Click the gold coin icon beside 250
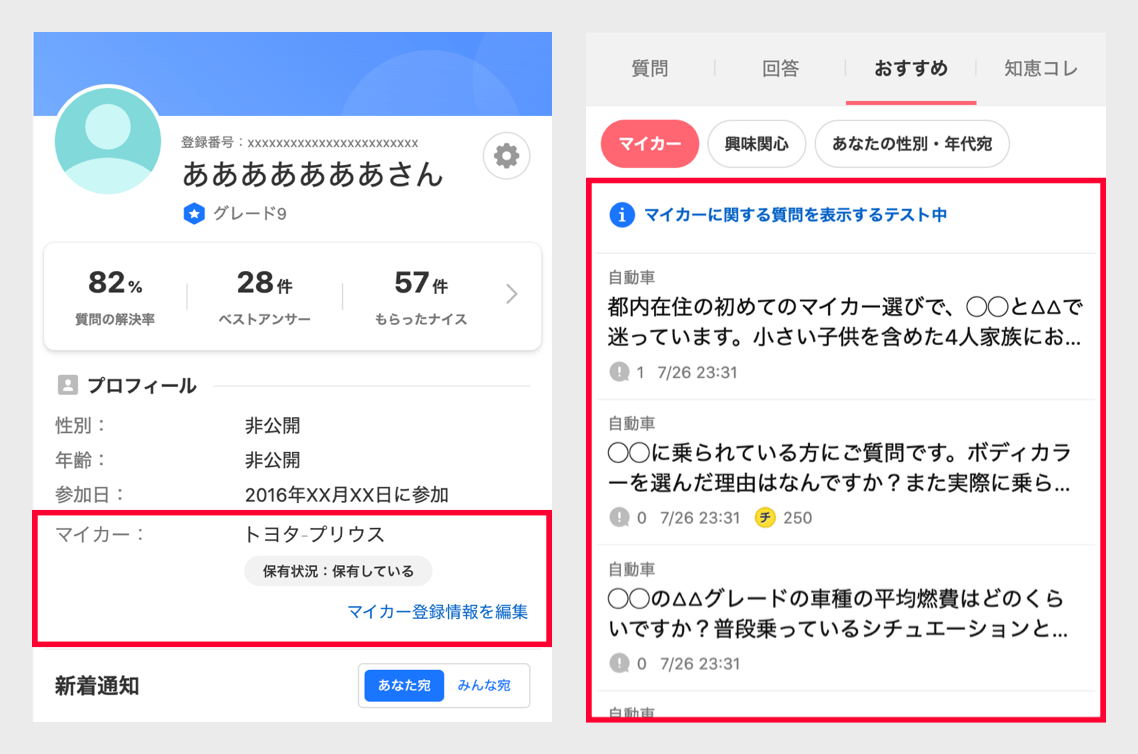Viewport: 1138px width, 754px height. click(x=766, y=518)
